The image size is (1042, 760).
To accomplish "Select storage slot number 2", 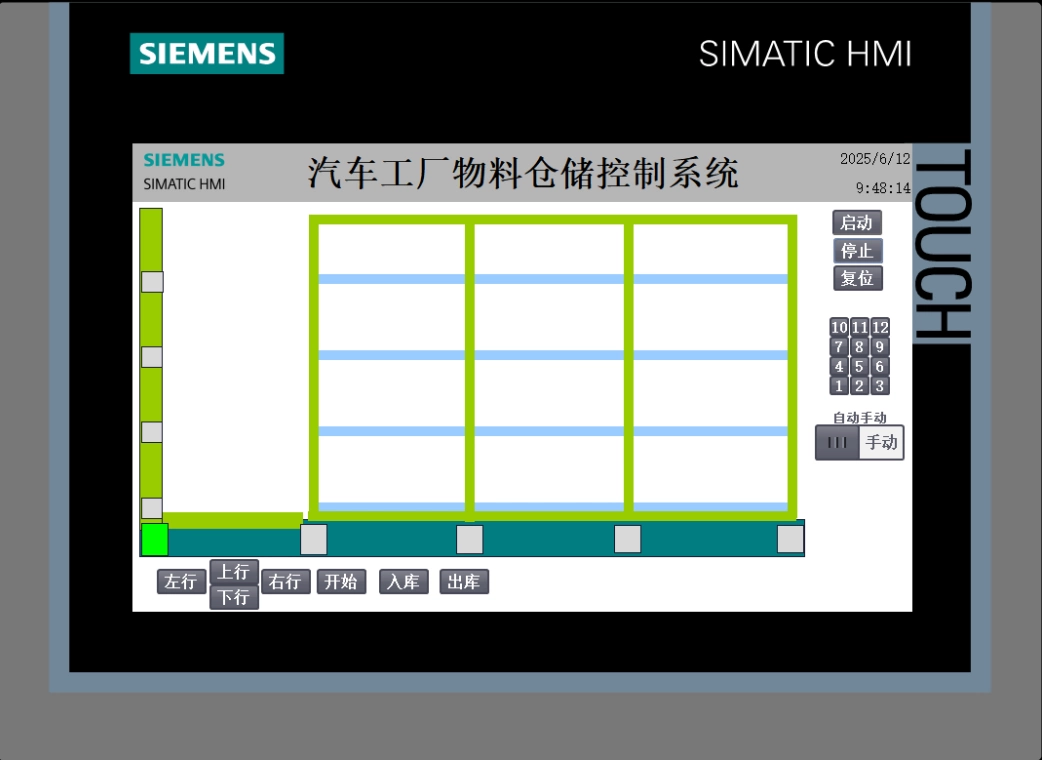I will click(x=859, y=385).
